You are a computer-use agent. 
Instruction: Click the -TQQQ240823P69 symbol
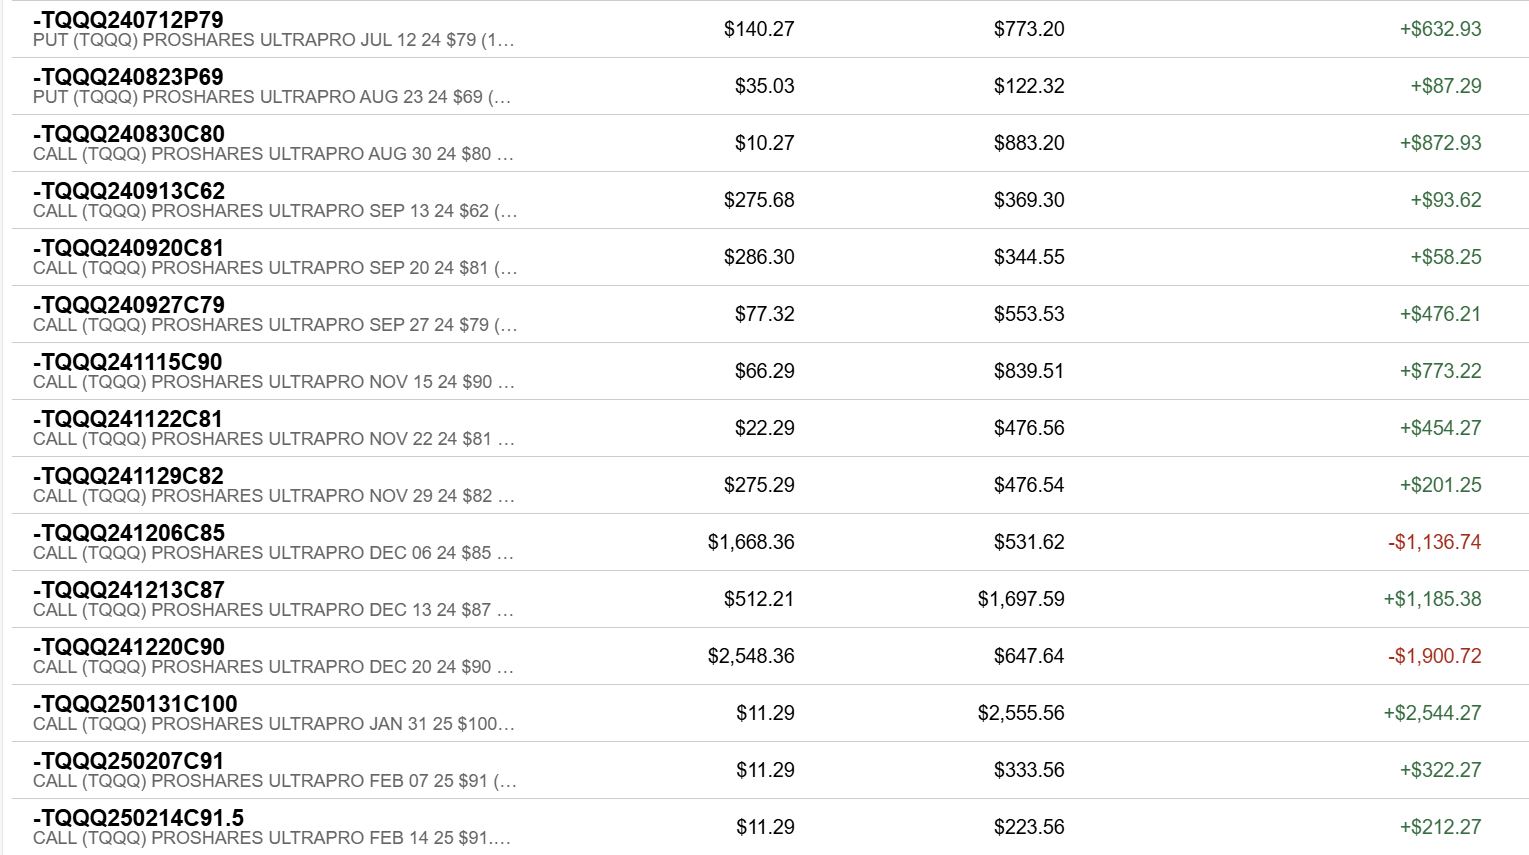(x=128, y=77)
